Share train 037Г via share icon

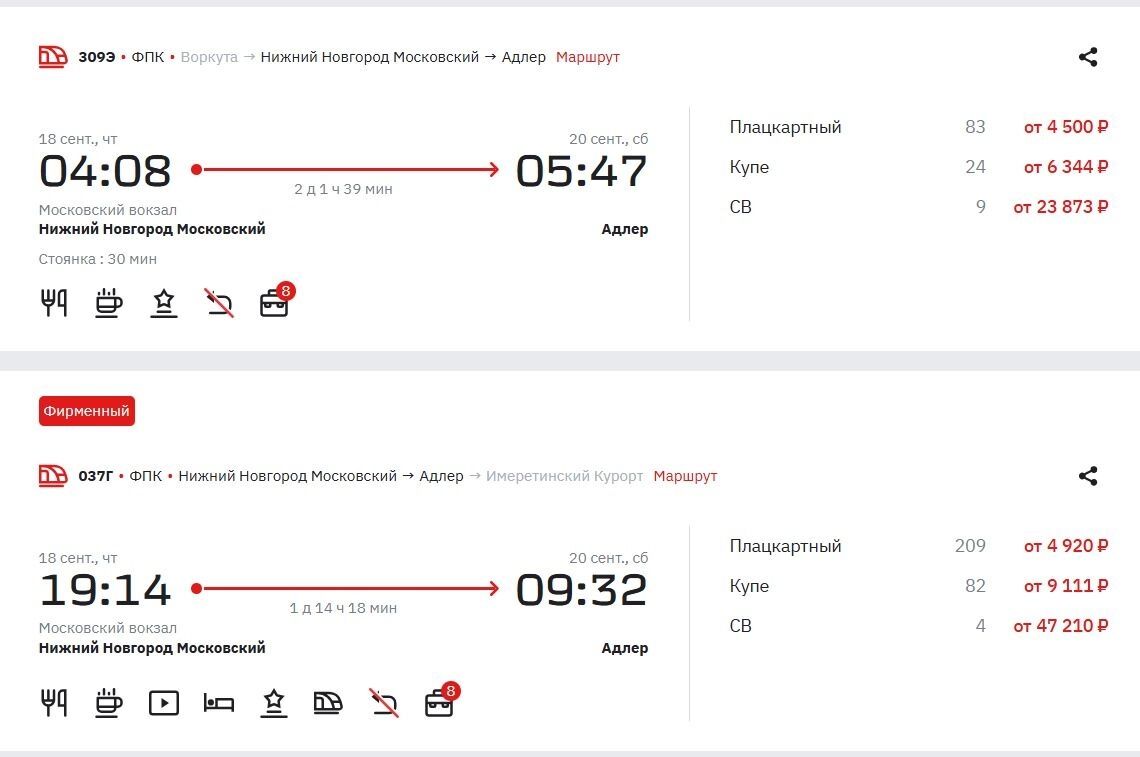tap(1088, 476)
